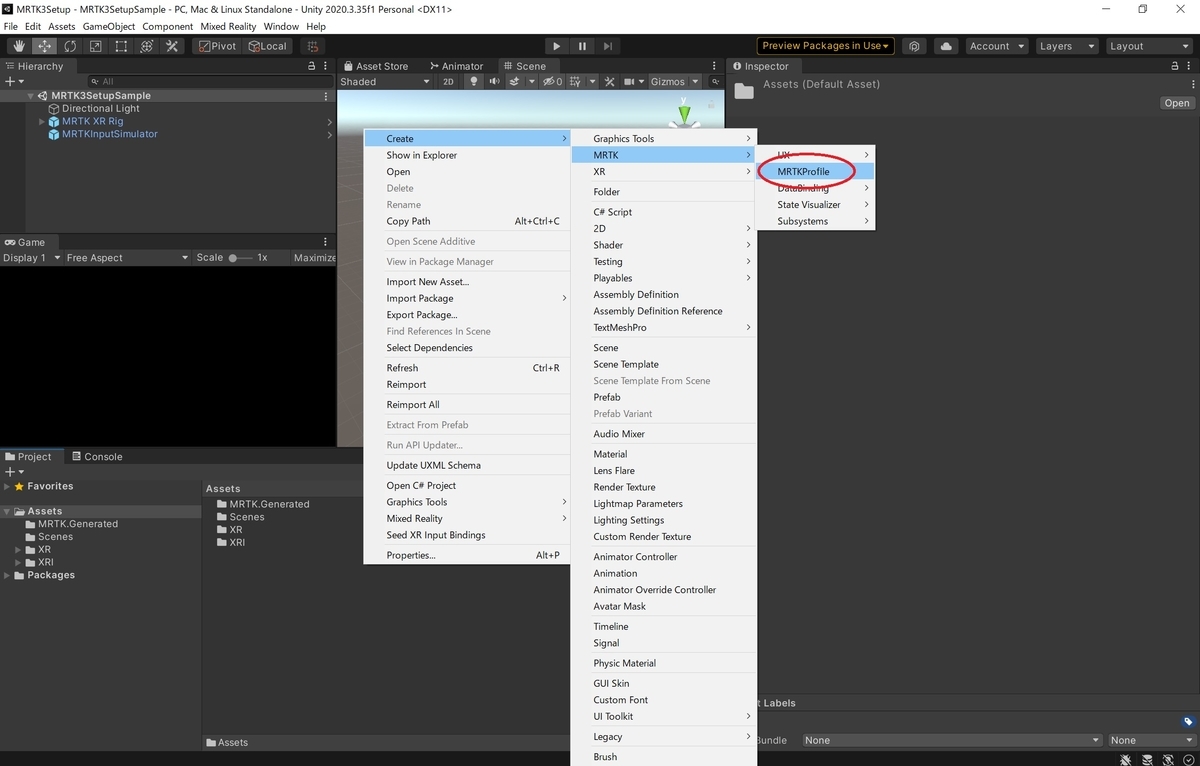Adjust the Game view Scale slider
The width and height of the screenshot is (1200, 766).
(x=240, y=258)
